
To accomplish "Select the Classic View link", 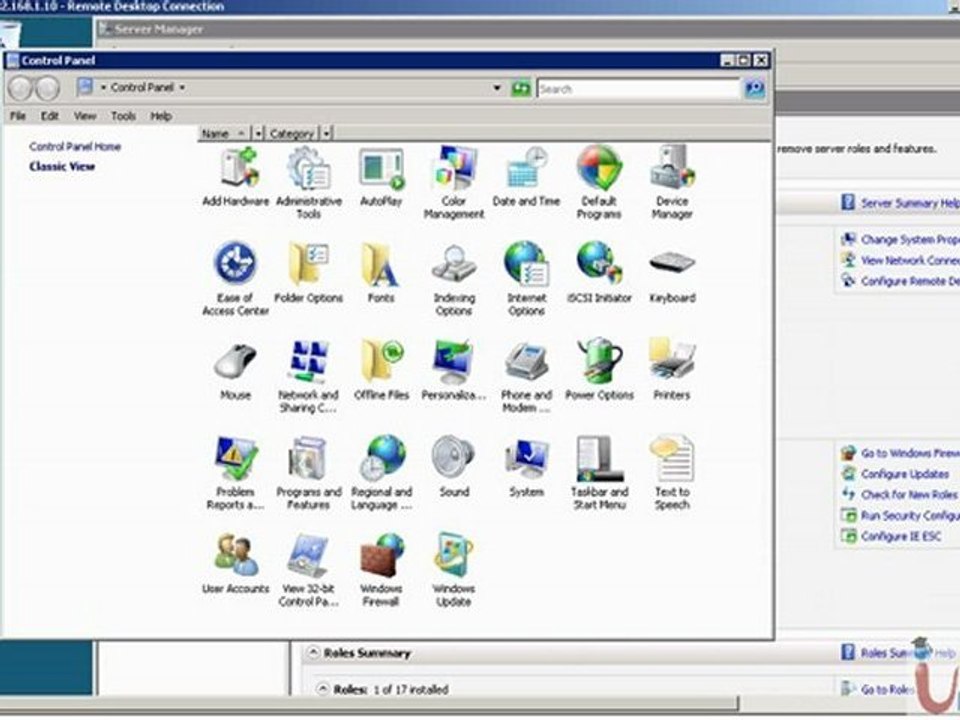I will (62, 166).
